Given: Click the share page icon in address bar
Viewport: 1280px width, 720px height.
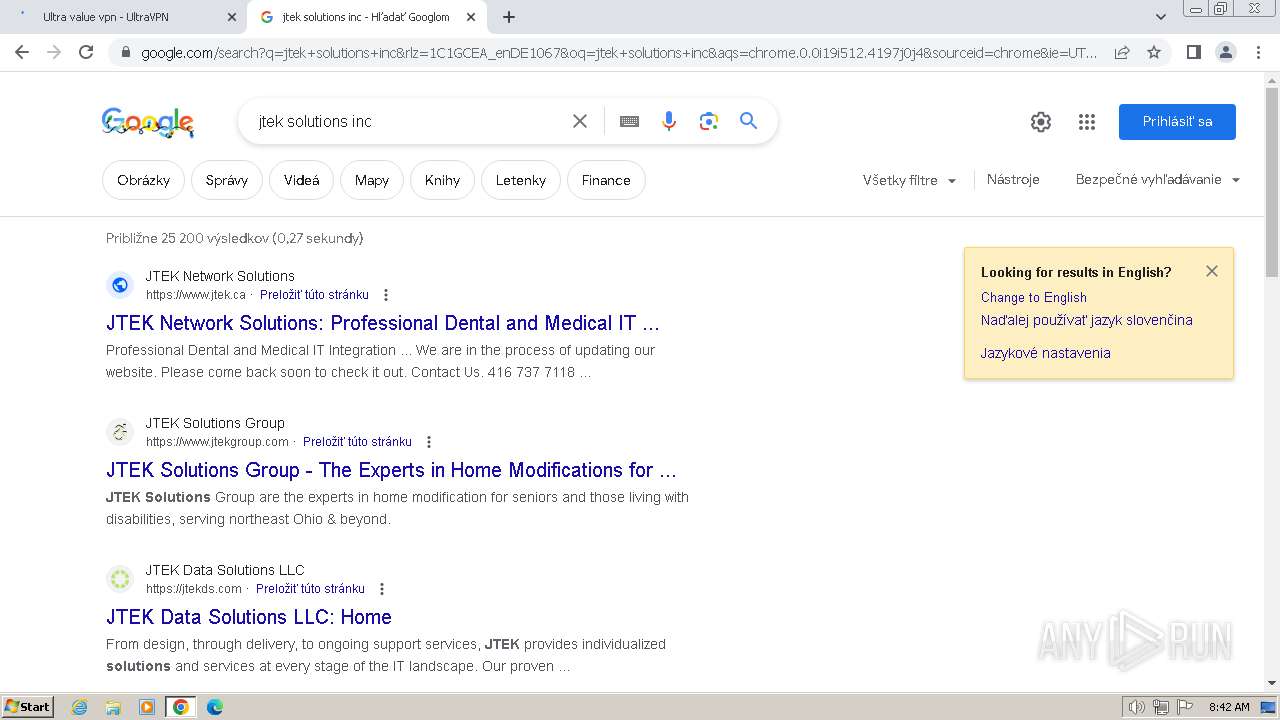Looking at the screenshot, I should point(1122,52).
